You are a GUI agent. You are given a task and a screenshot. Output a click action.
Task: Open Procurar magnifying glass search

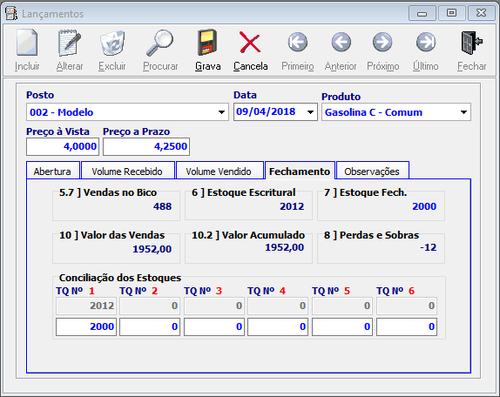coord(160,43)
